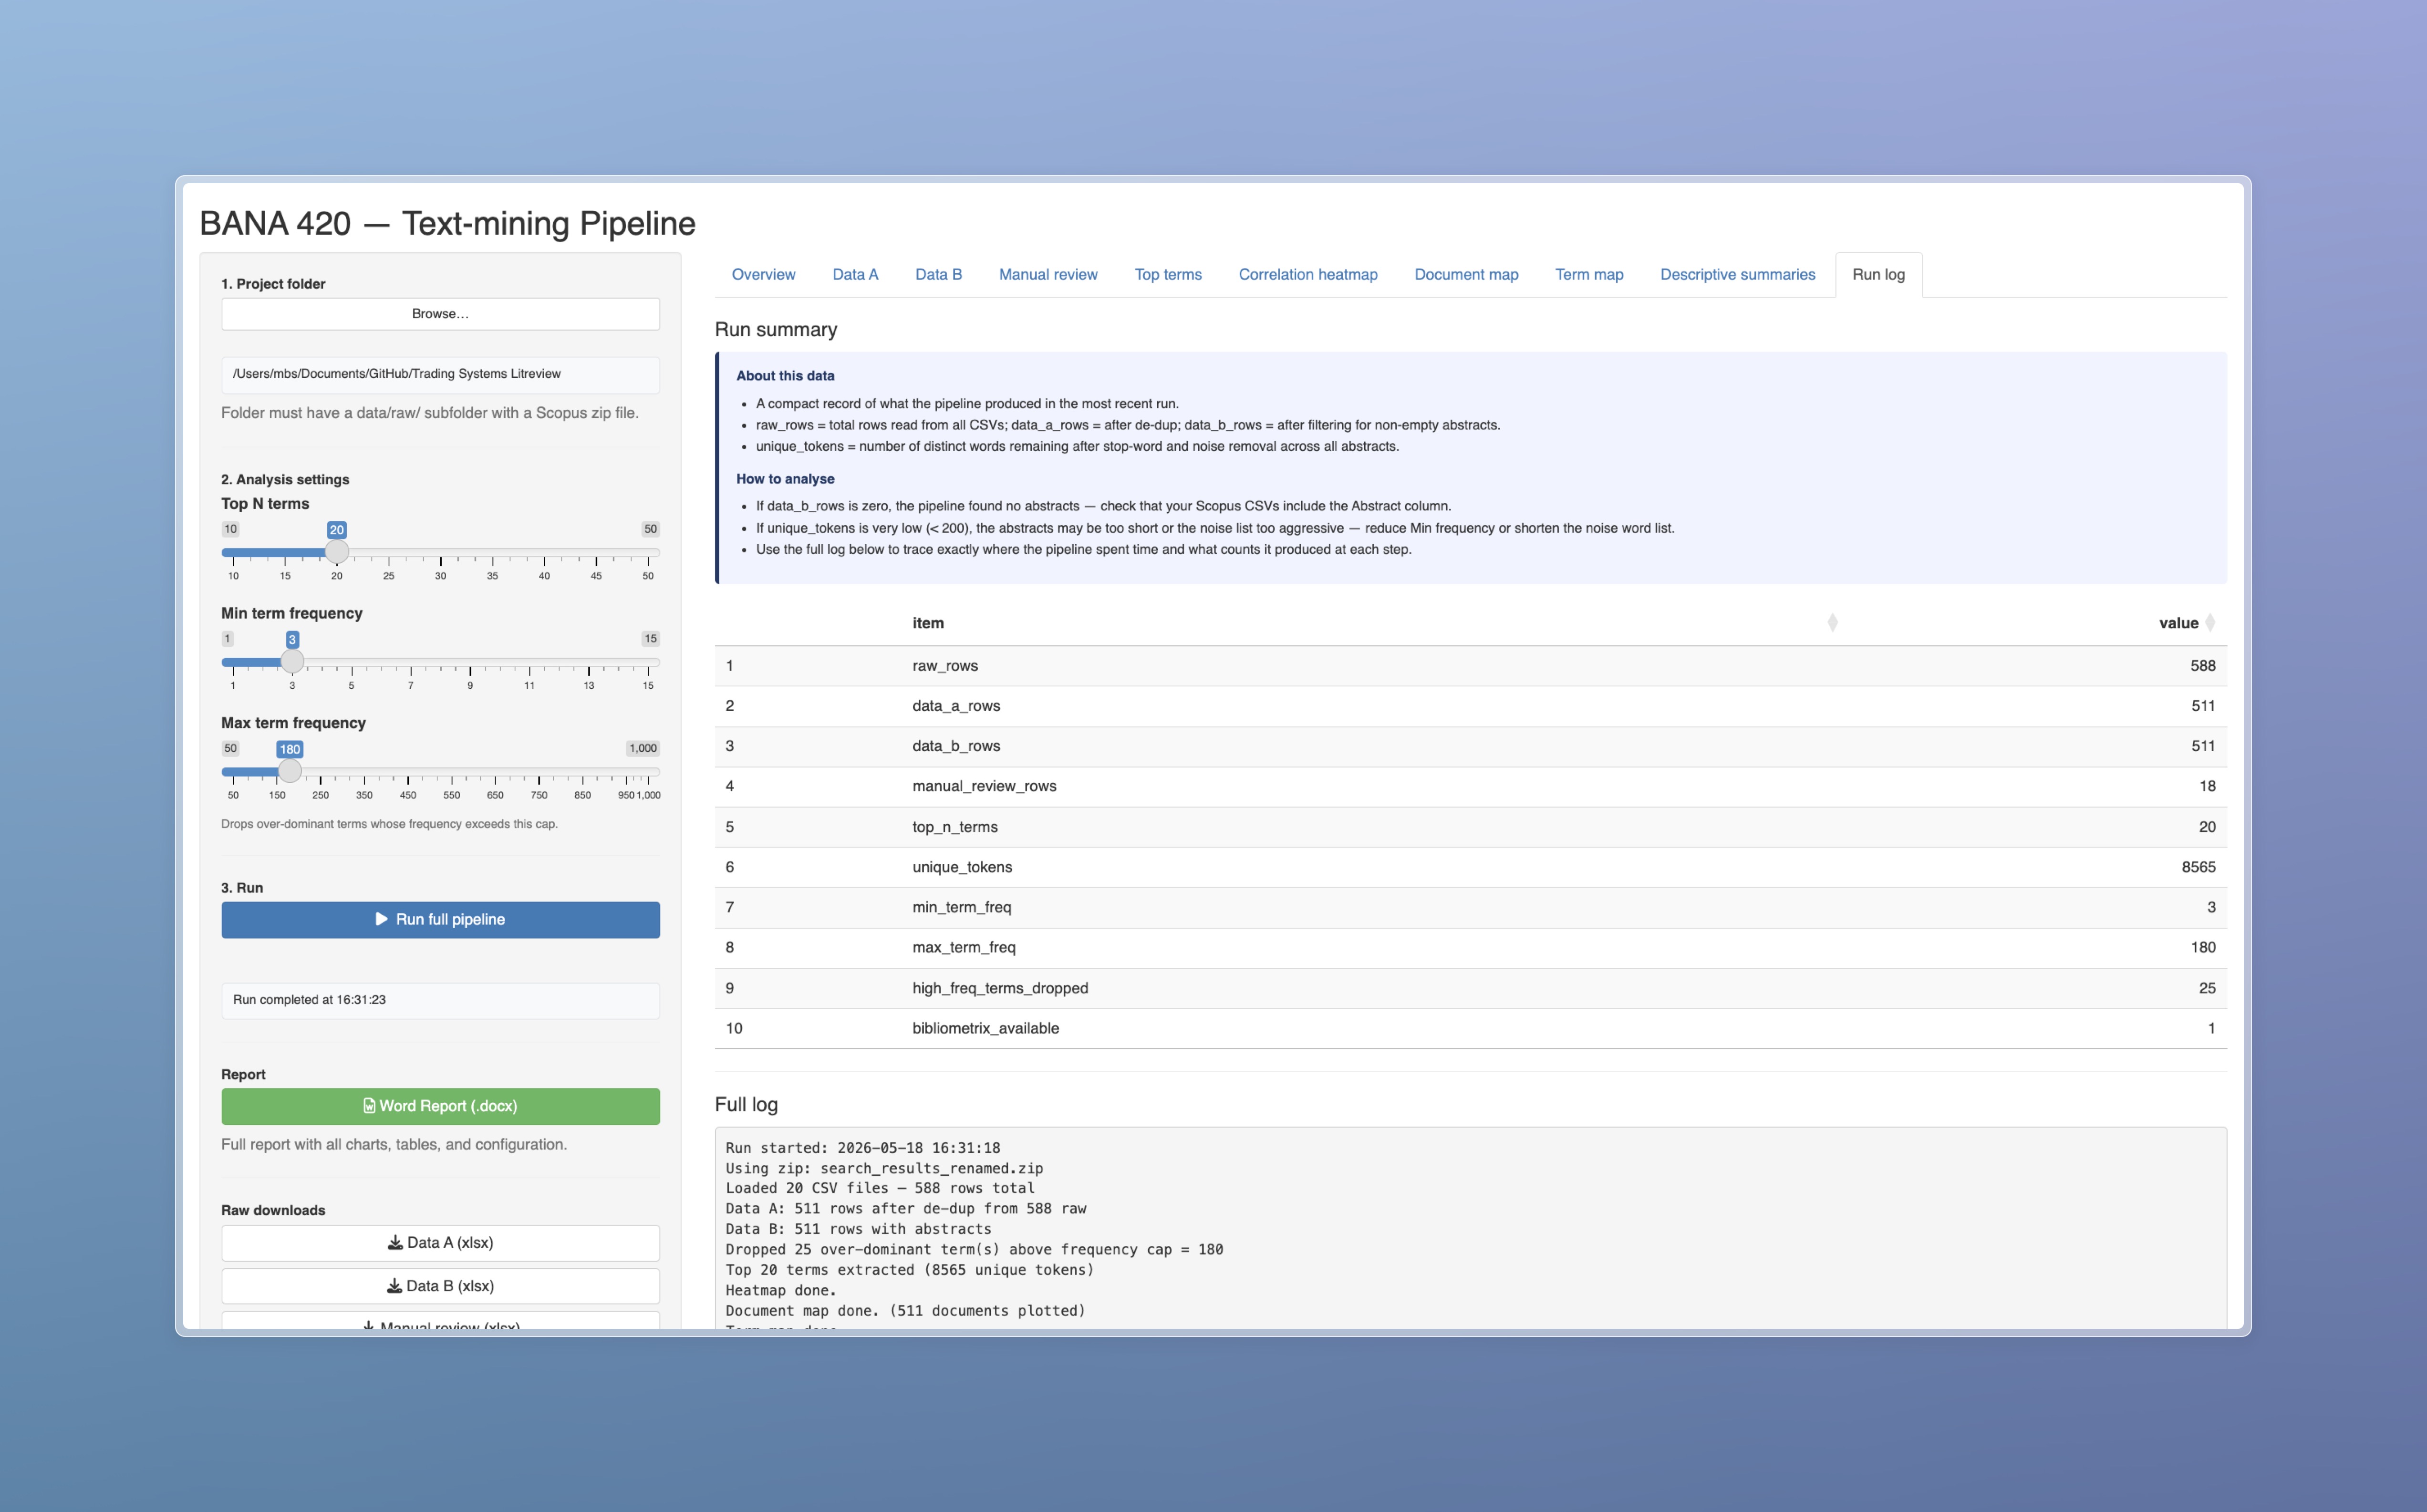Download the Word Report (.docx)

(x=440, y=1106)
